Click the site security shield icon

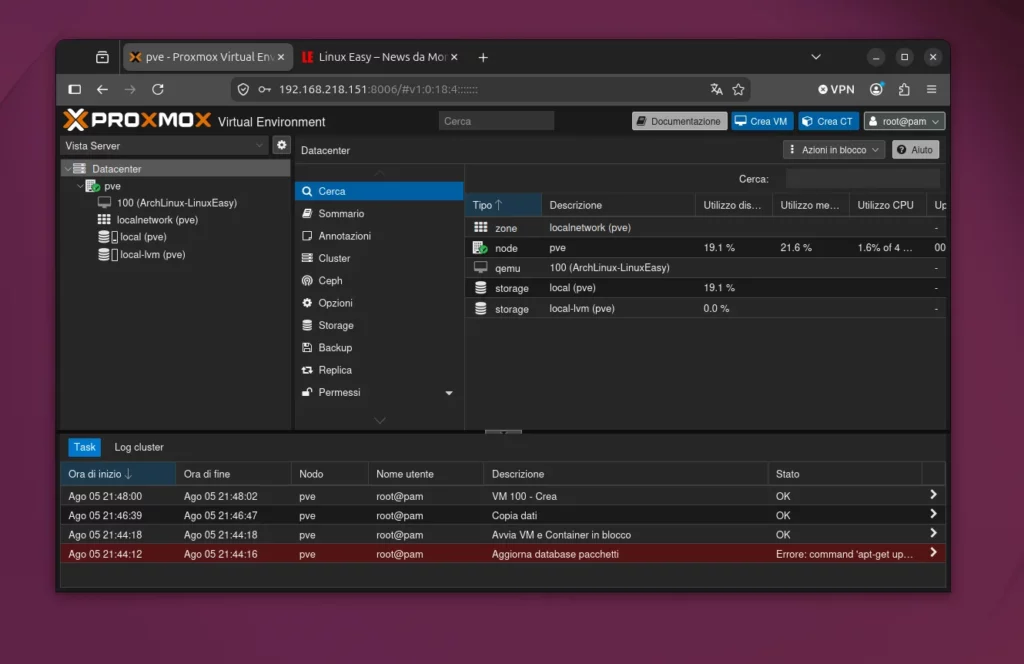pos(243,89)
